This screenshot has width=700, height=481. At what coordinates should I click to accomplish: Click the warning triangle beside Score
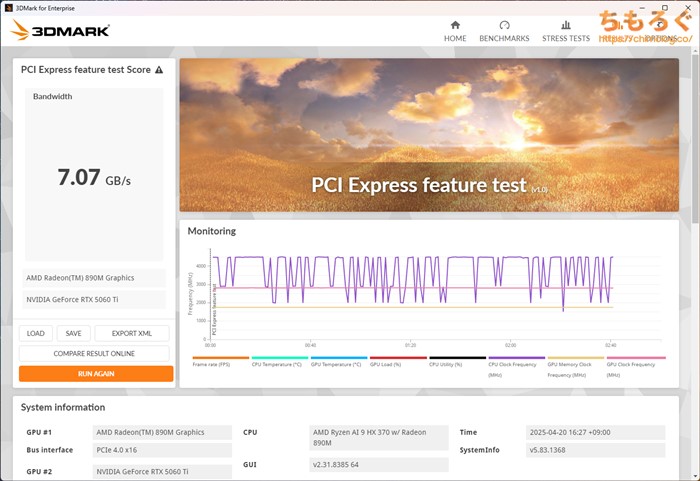click(159, 70)
